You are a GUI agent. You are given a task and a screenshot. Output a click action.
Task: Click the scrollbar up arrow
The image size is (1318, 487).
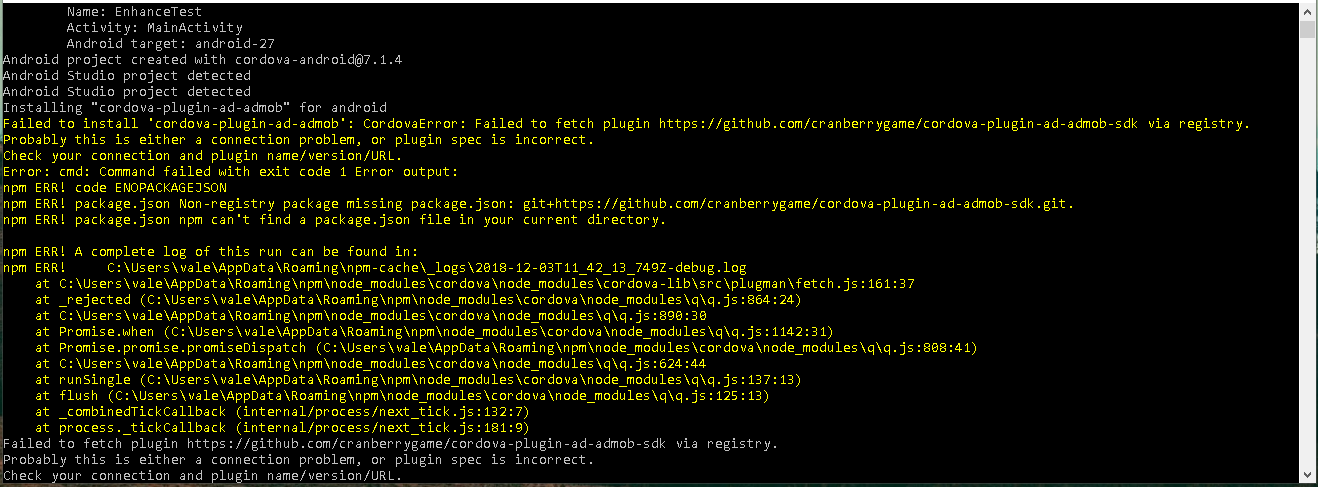pyautogui.click(x=1308, y=8)
